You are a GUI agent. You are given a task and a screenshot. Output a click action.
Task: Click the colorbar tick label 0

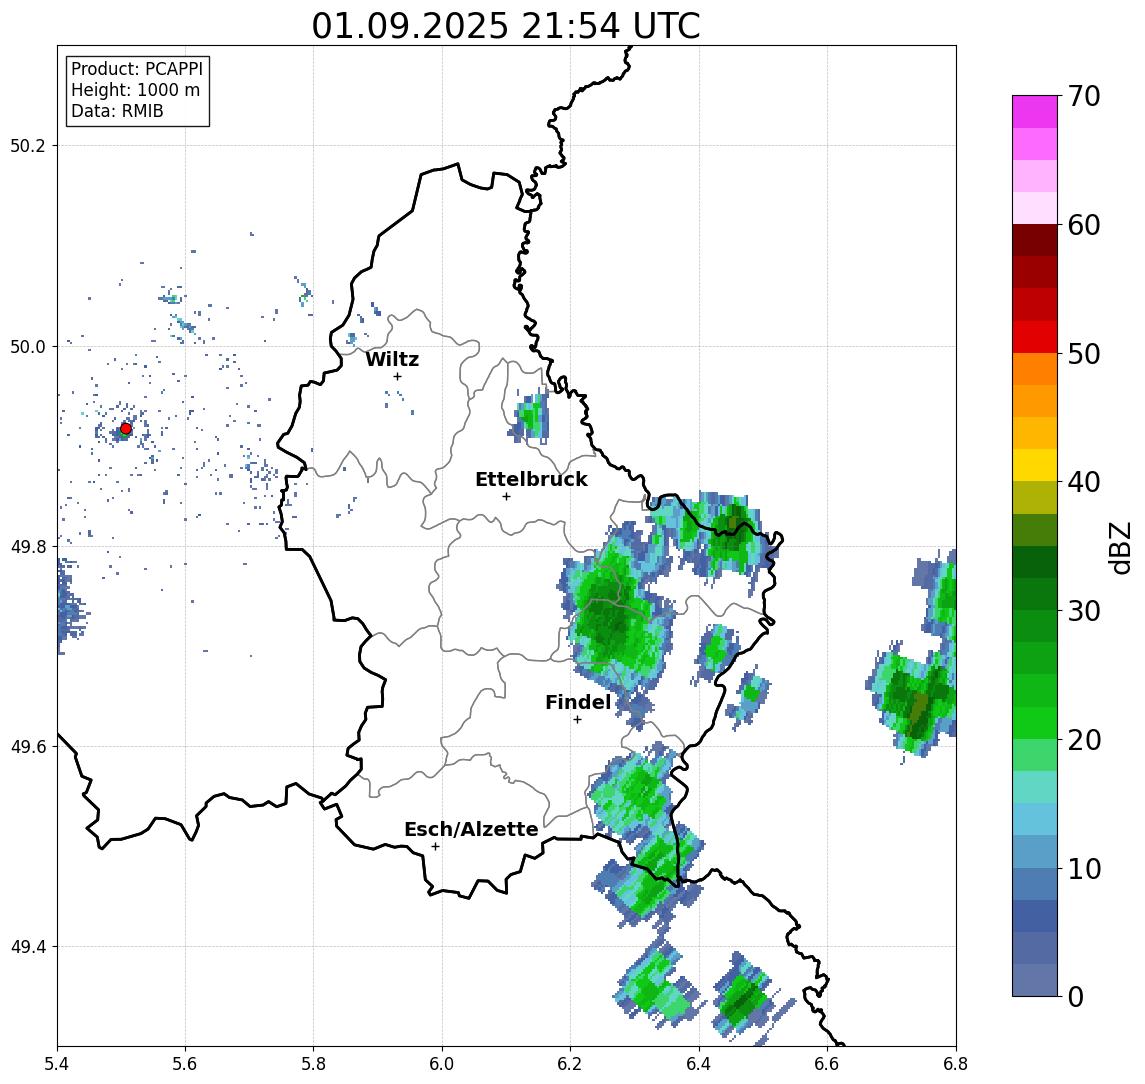coord(1076,997)
